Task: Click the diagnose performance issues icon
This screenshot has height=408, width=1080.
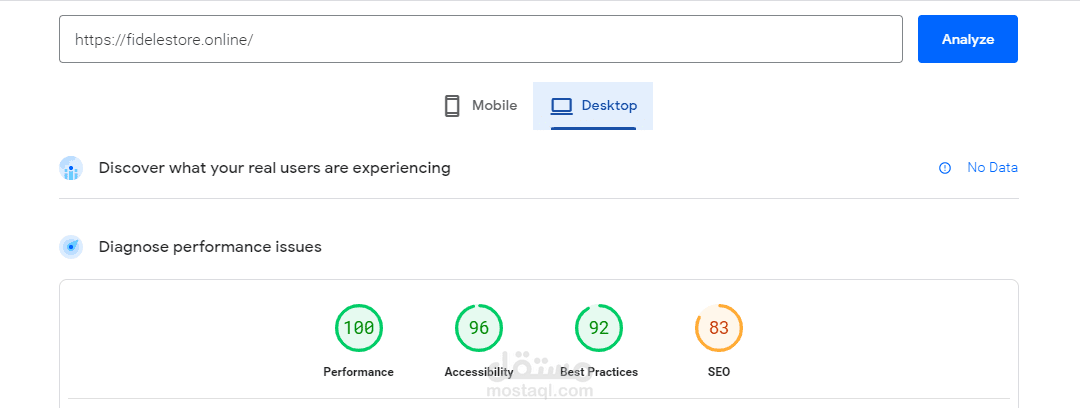Action: click(70, 246)
